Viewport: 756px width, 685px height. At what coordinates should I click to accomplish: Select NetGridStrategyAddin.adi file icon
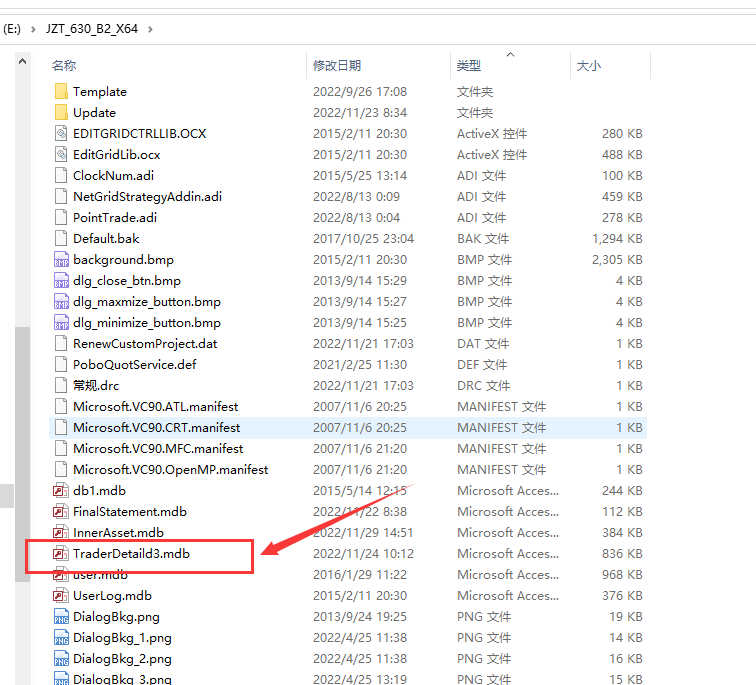pos(61,197)
